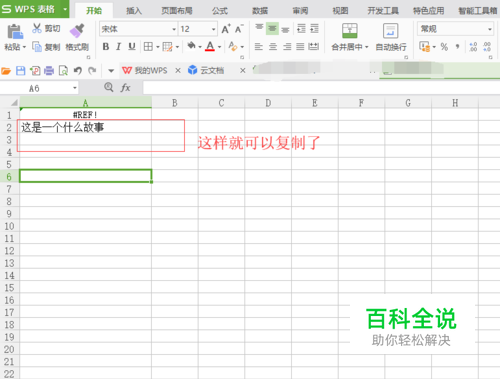
Task: Click the distributed alignment icon
Action: 313,47
